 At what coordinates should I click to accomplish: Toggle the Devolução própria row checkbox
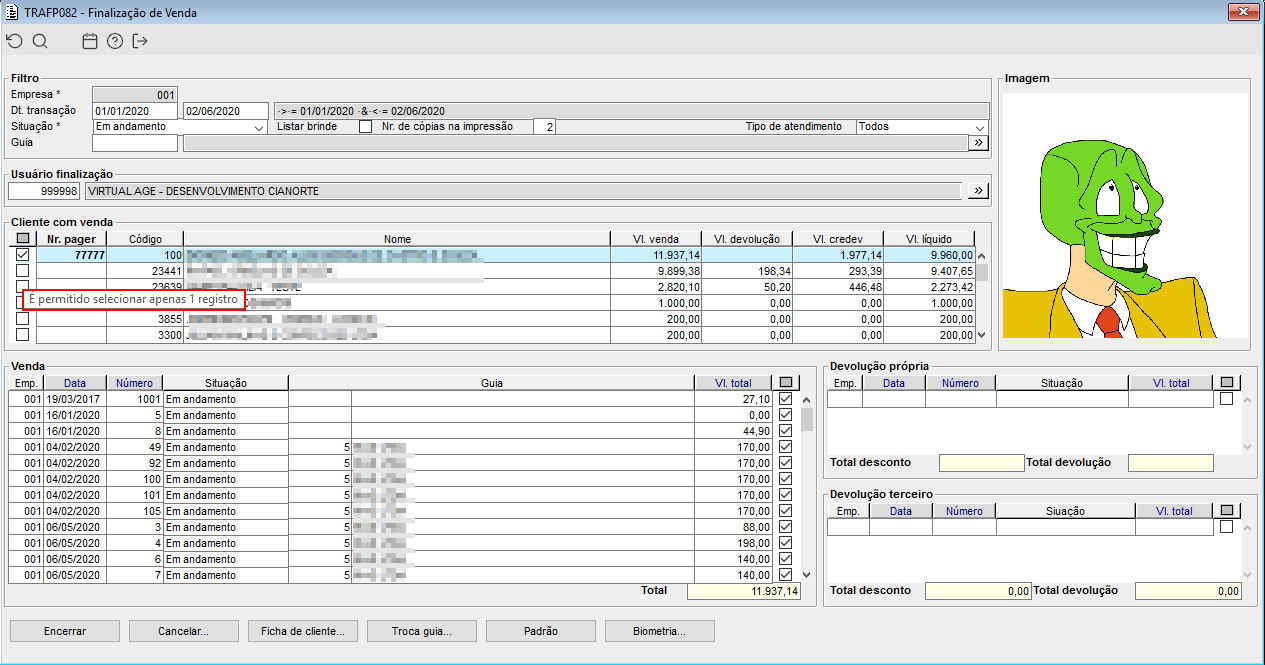click(1227, 399)
